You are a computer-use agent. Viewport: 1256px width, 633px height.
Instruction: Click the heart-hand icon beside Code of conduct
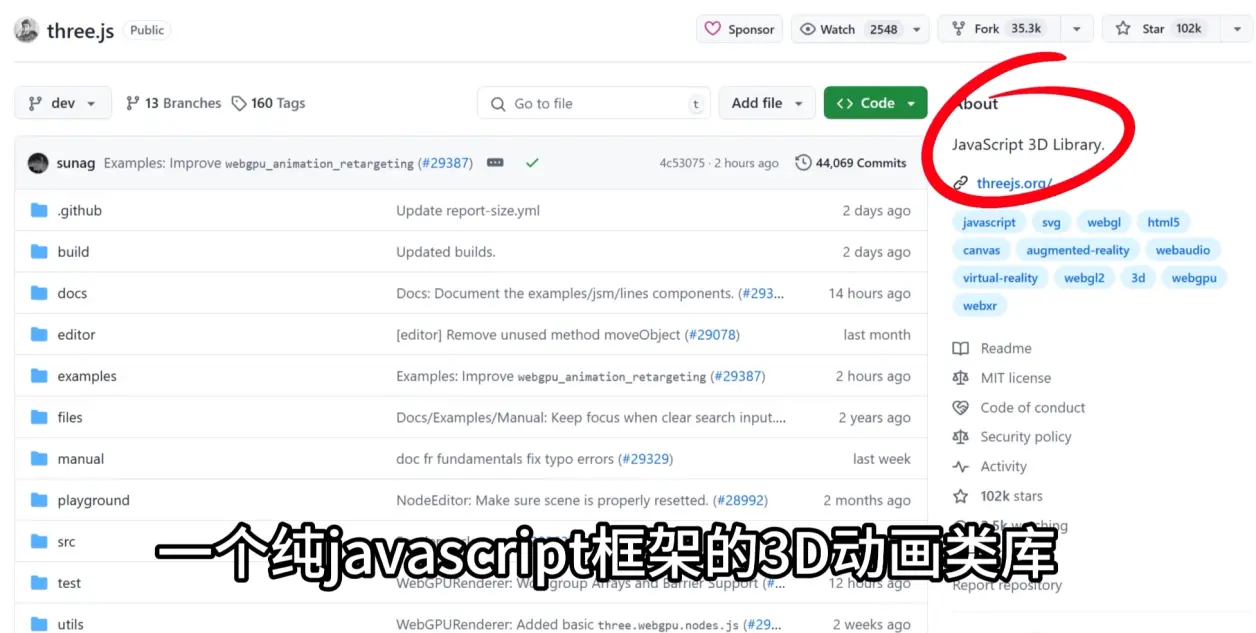961,407
